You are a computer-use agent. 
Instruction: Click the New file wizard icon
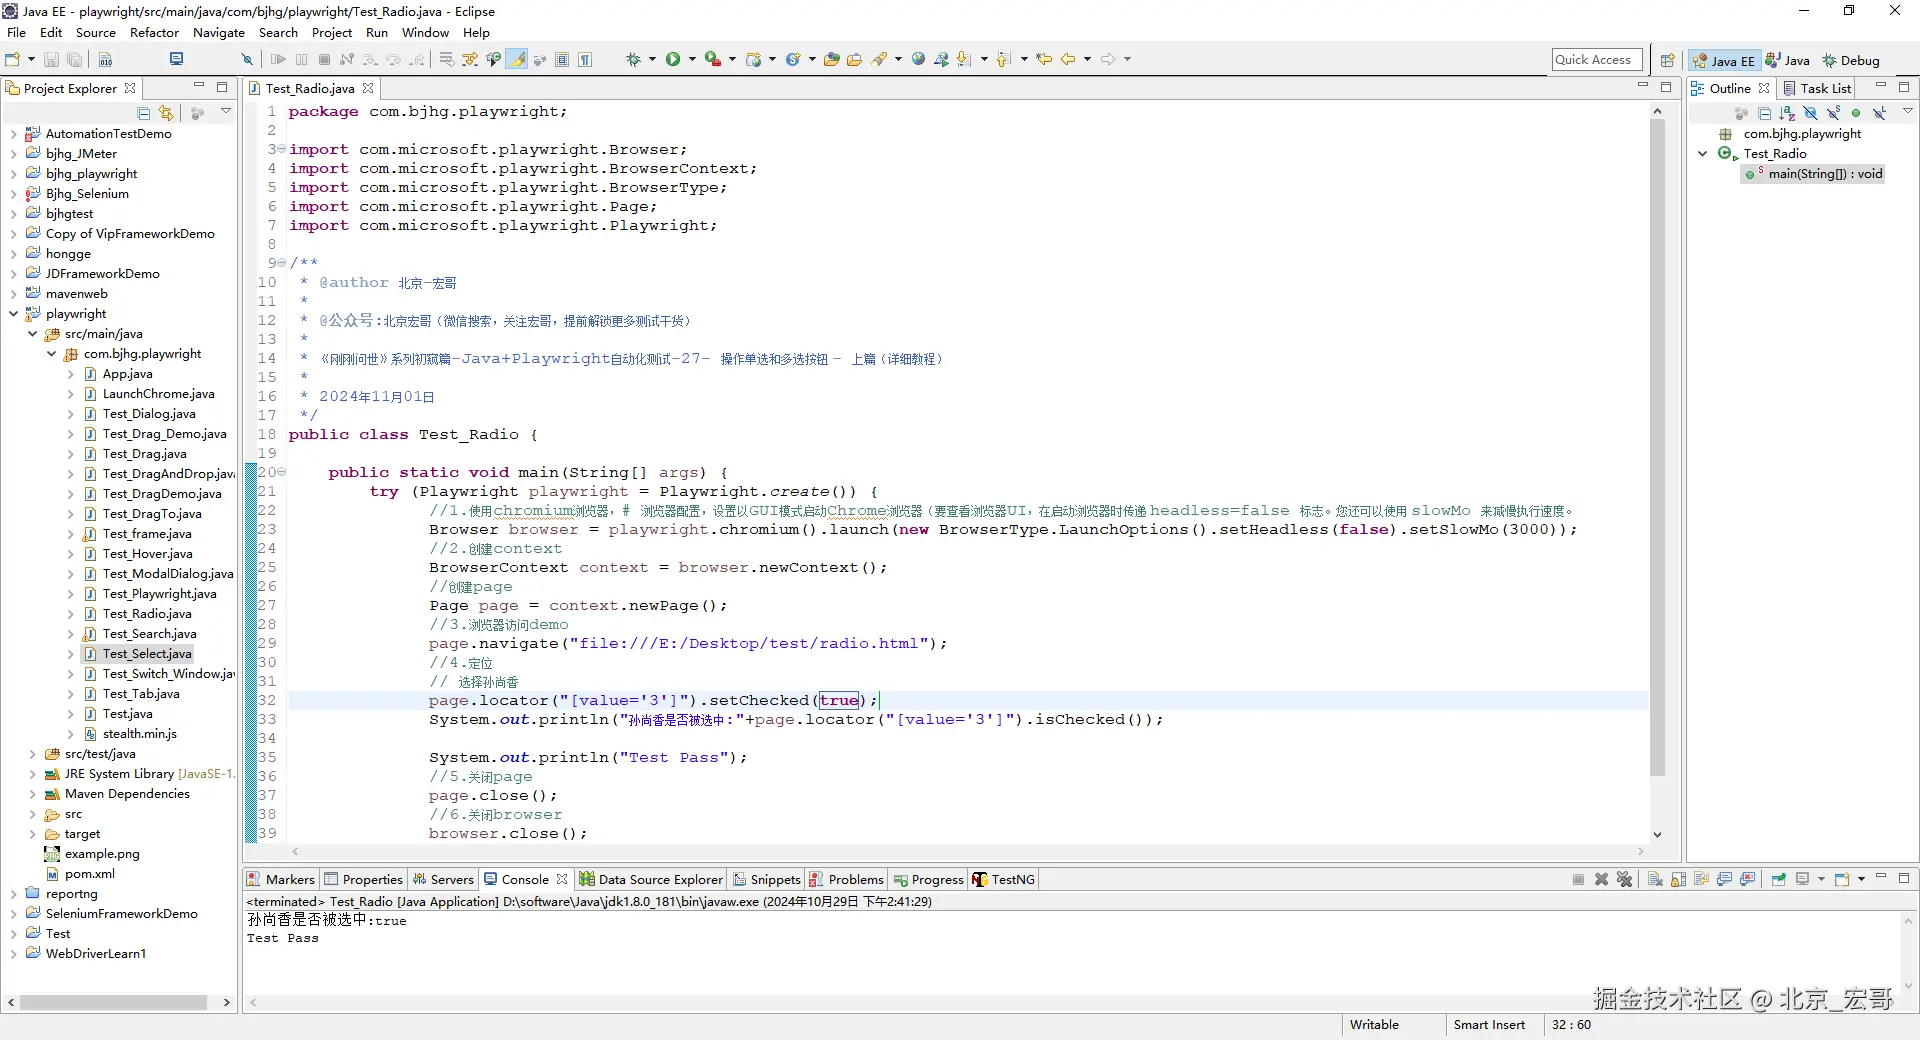tap(14, 60)
